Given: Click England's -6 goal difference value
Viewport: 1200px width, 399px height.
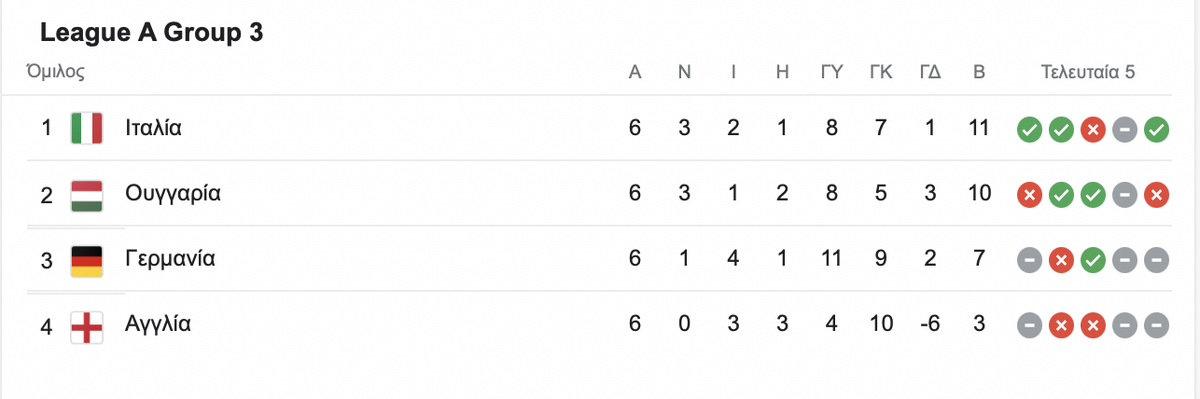Looking at the screenshot, I should tap(930, 325).
